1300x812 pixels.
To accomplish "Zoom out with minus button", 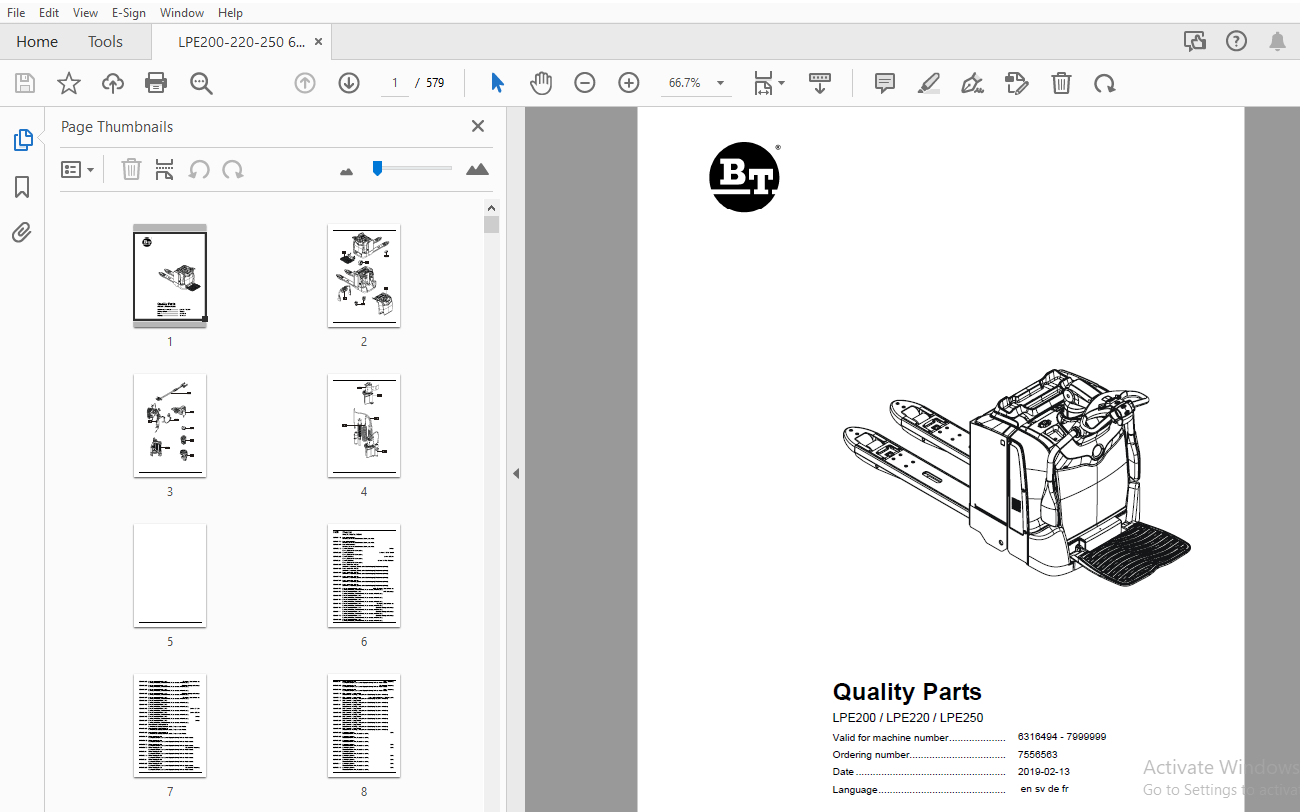I will [x=585, y=83].
